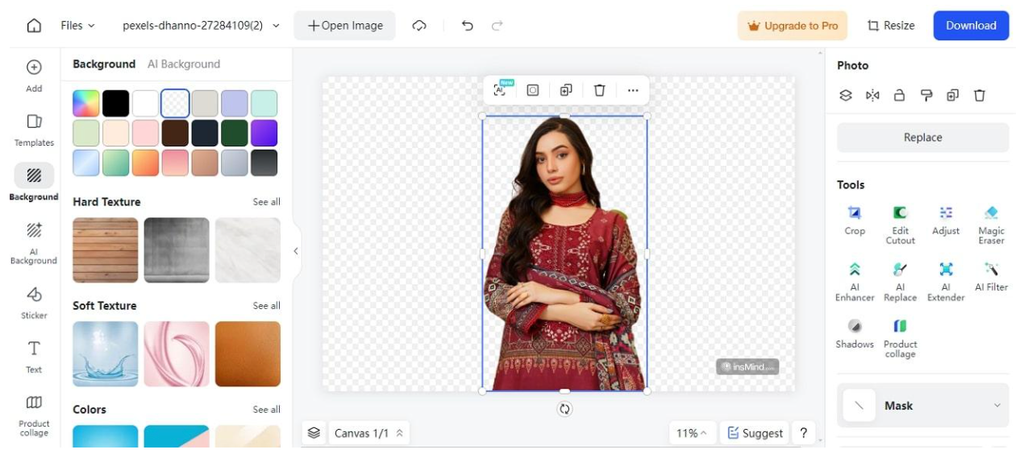Open the Adjust tool
Screen dimensions: 1024x462
coord(946,220)
